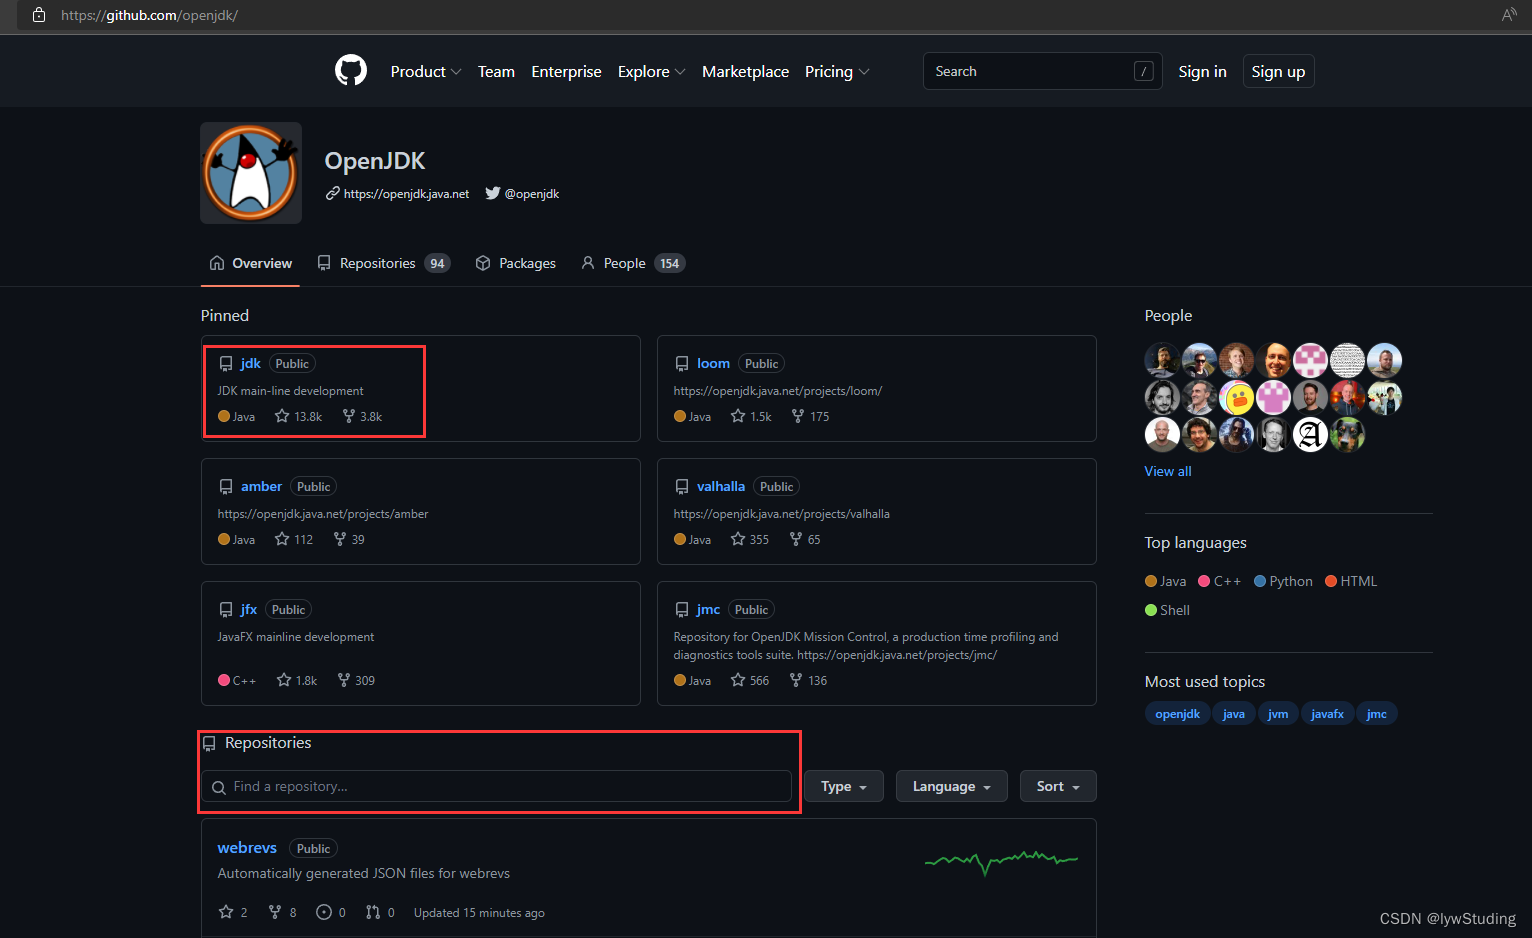1532x938 pixels.
Task: Filter by Shell in Top languages
Action: tap(1168, 610)
